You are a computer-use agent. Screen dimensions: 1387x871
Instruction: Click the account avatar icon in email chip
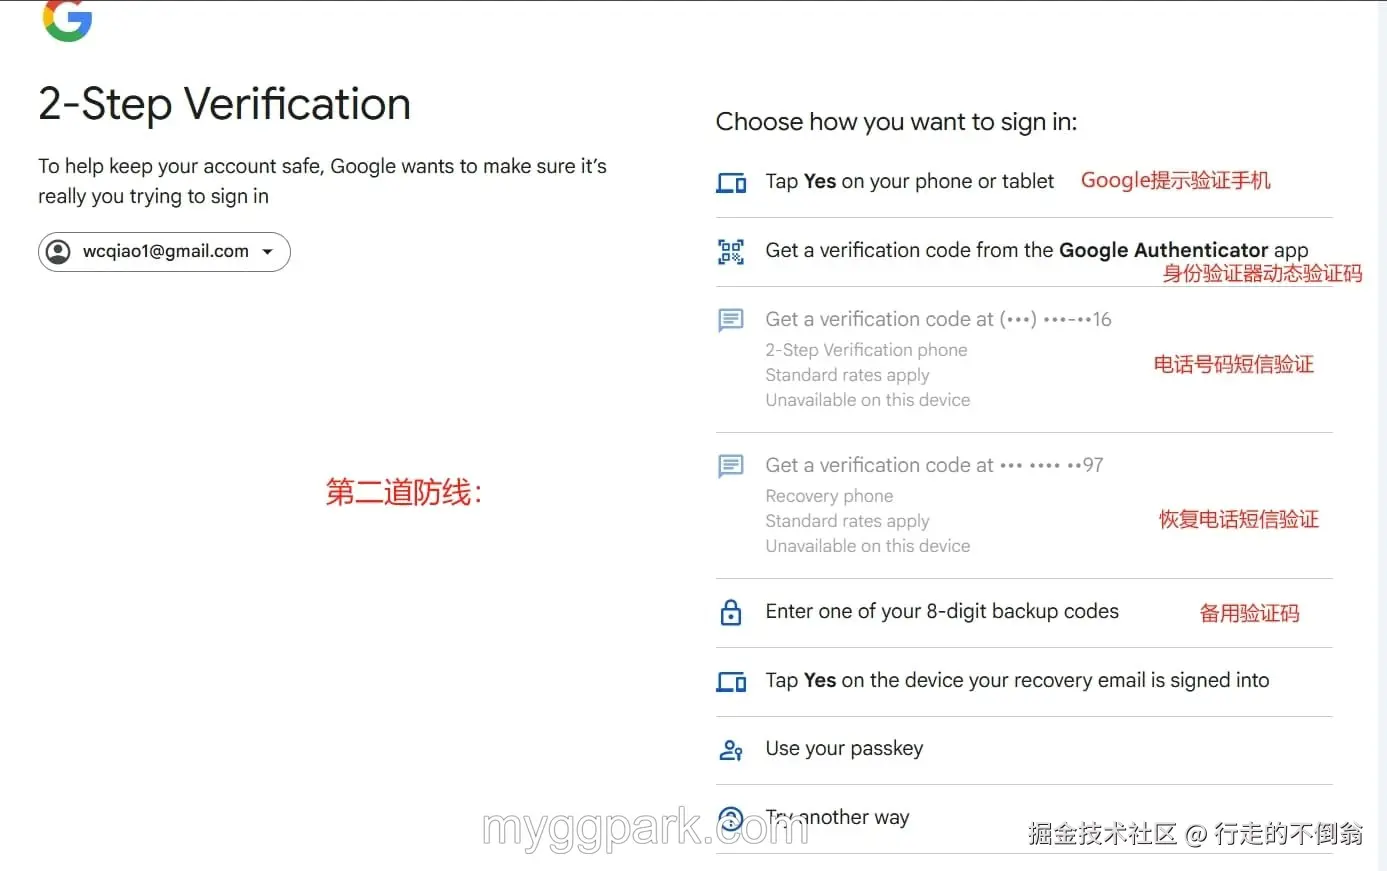coord(59,252)
